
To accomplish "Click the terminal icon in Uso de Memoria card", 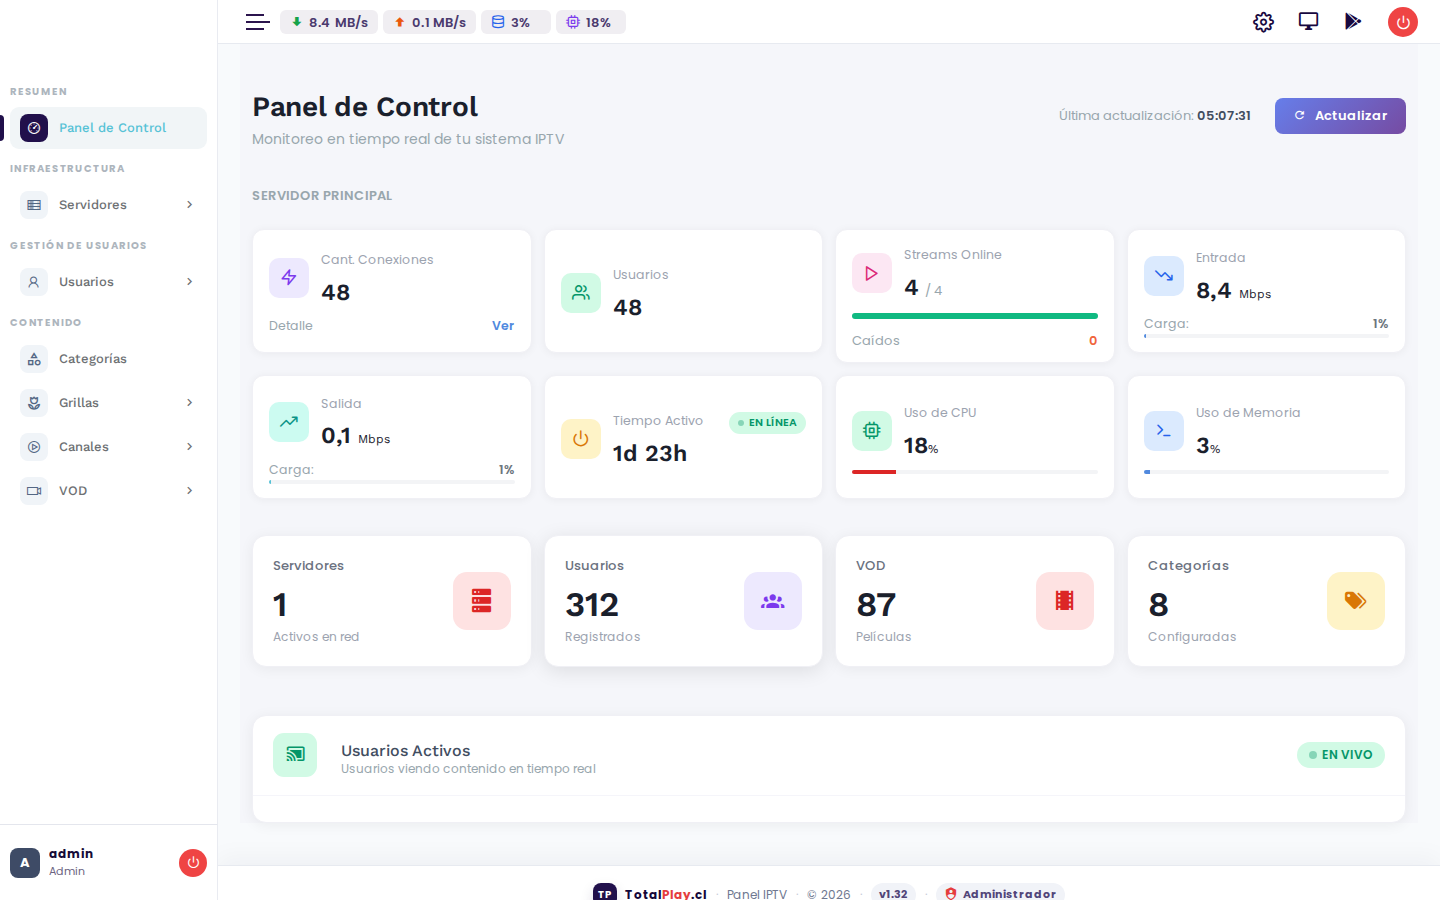I will click(x=1164, y=431).
